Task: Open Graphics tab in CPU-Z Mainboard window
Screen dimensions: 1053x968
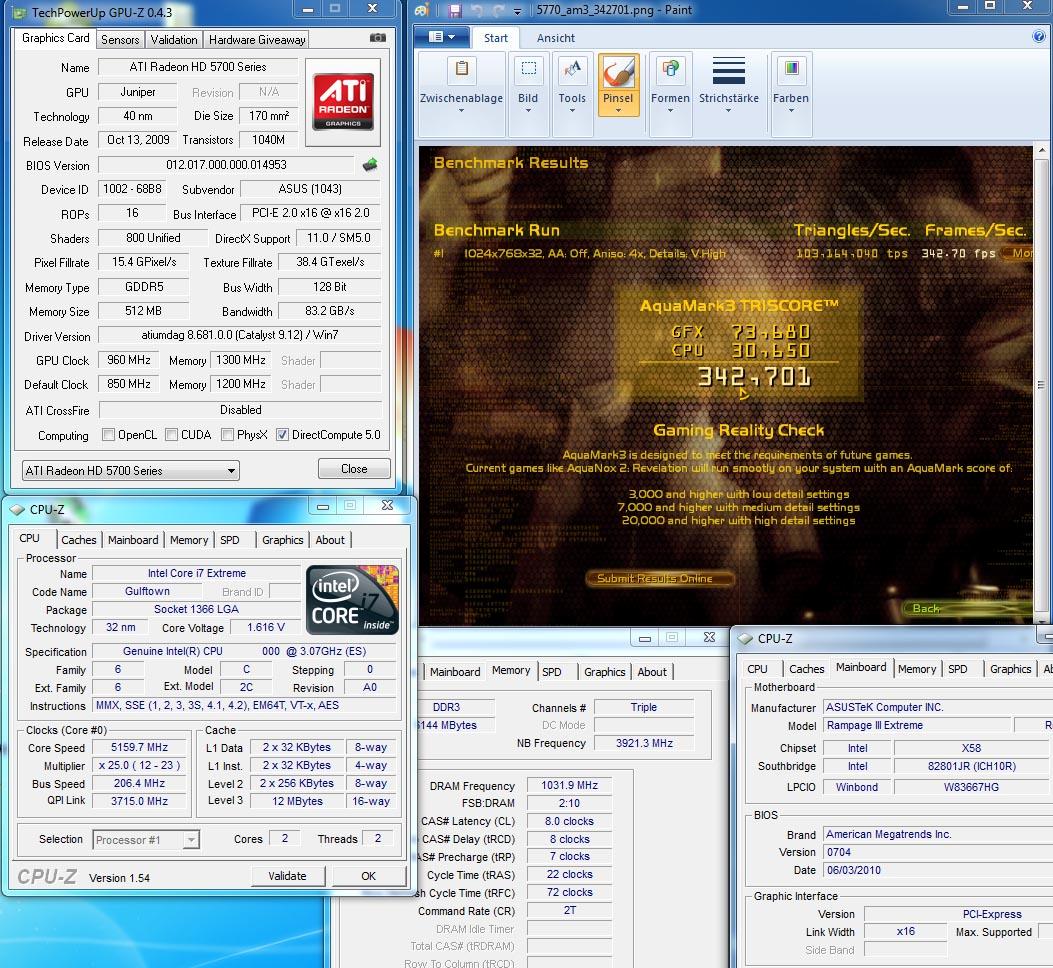Action: pos(1010,669)
